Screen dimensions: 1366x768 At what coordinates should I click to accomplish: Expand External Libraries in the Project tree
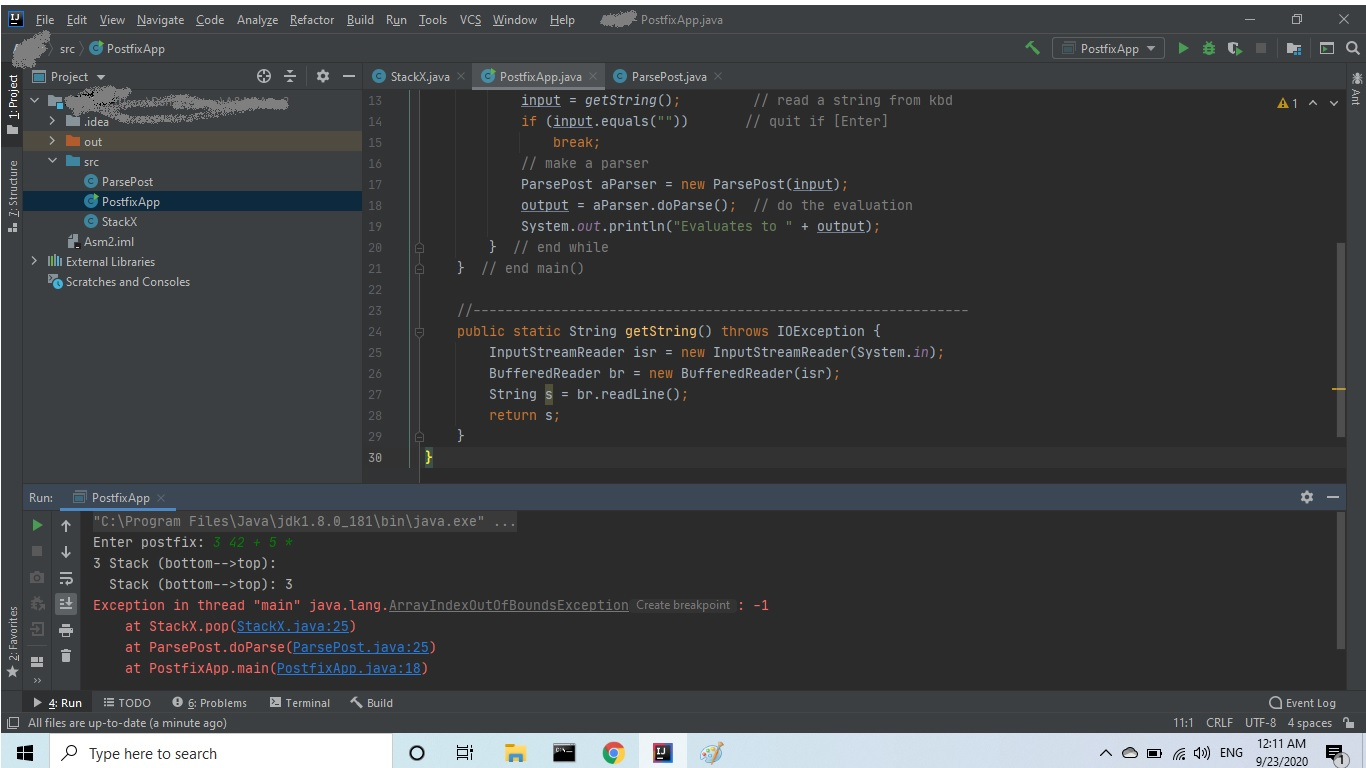pos(34,261)
